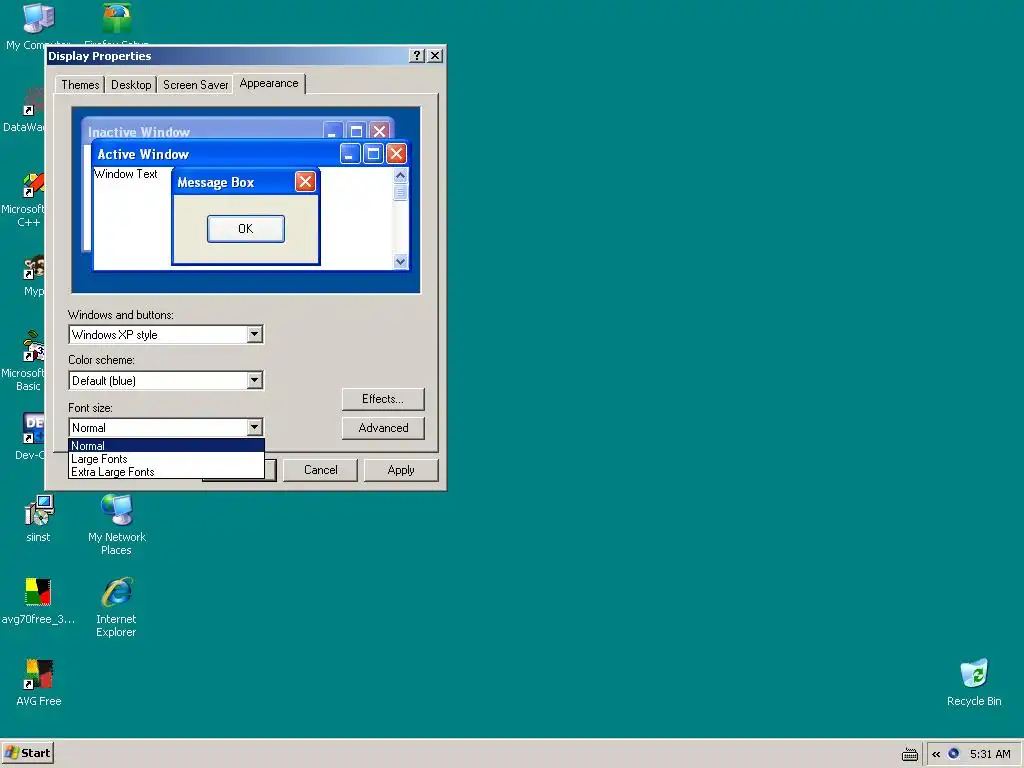The height and width of the screenshot is (768, 1024).
Task: Select the Microsoft Visual C++ shortcut icon
Action: point(33,185)
